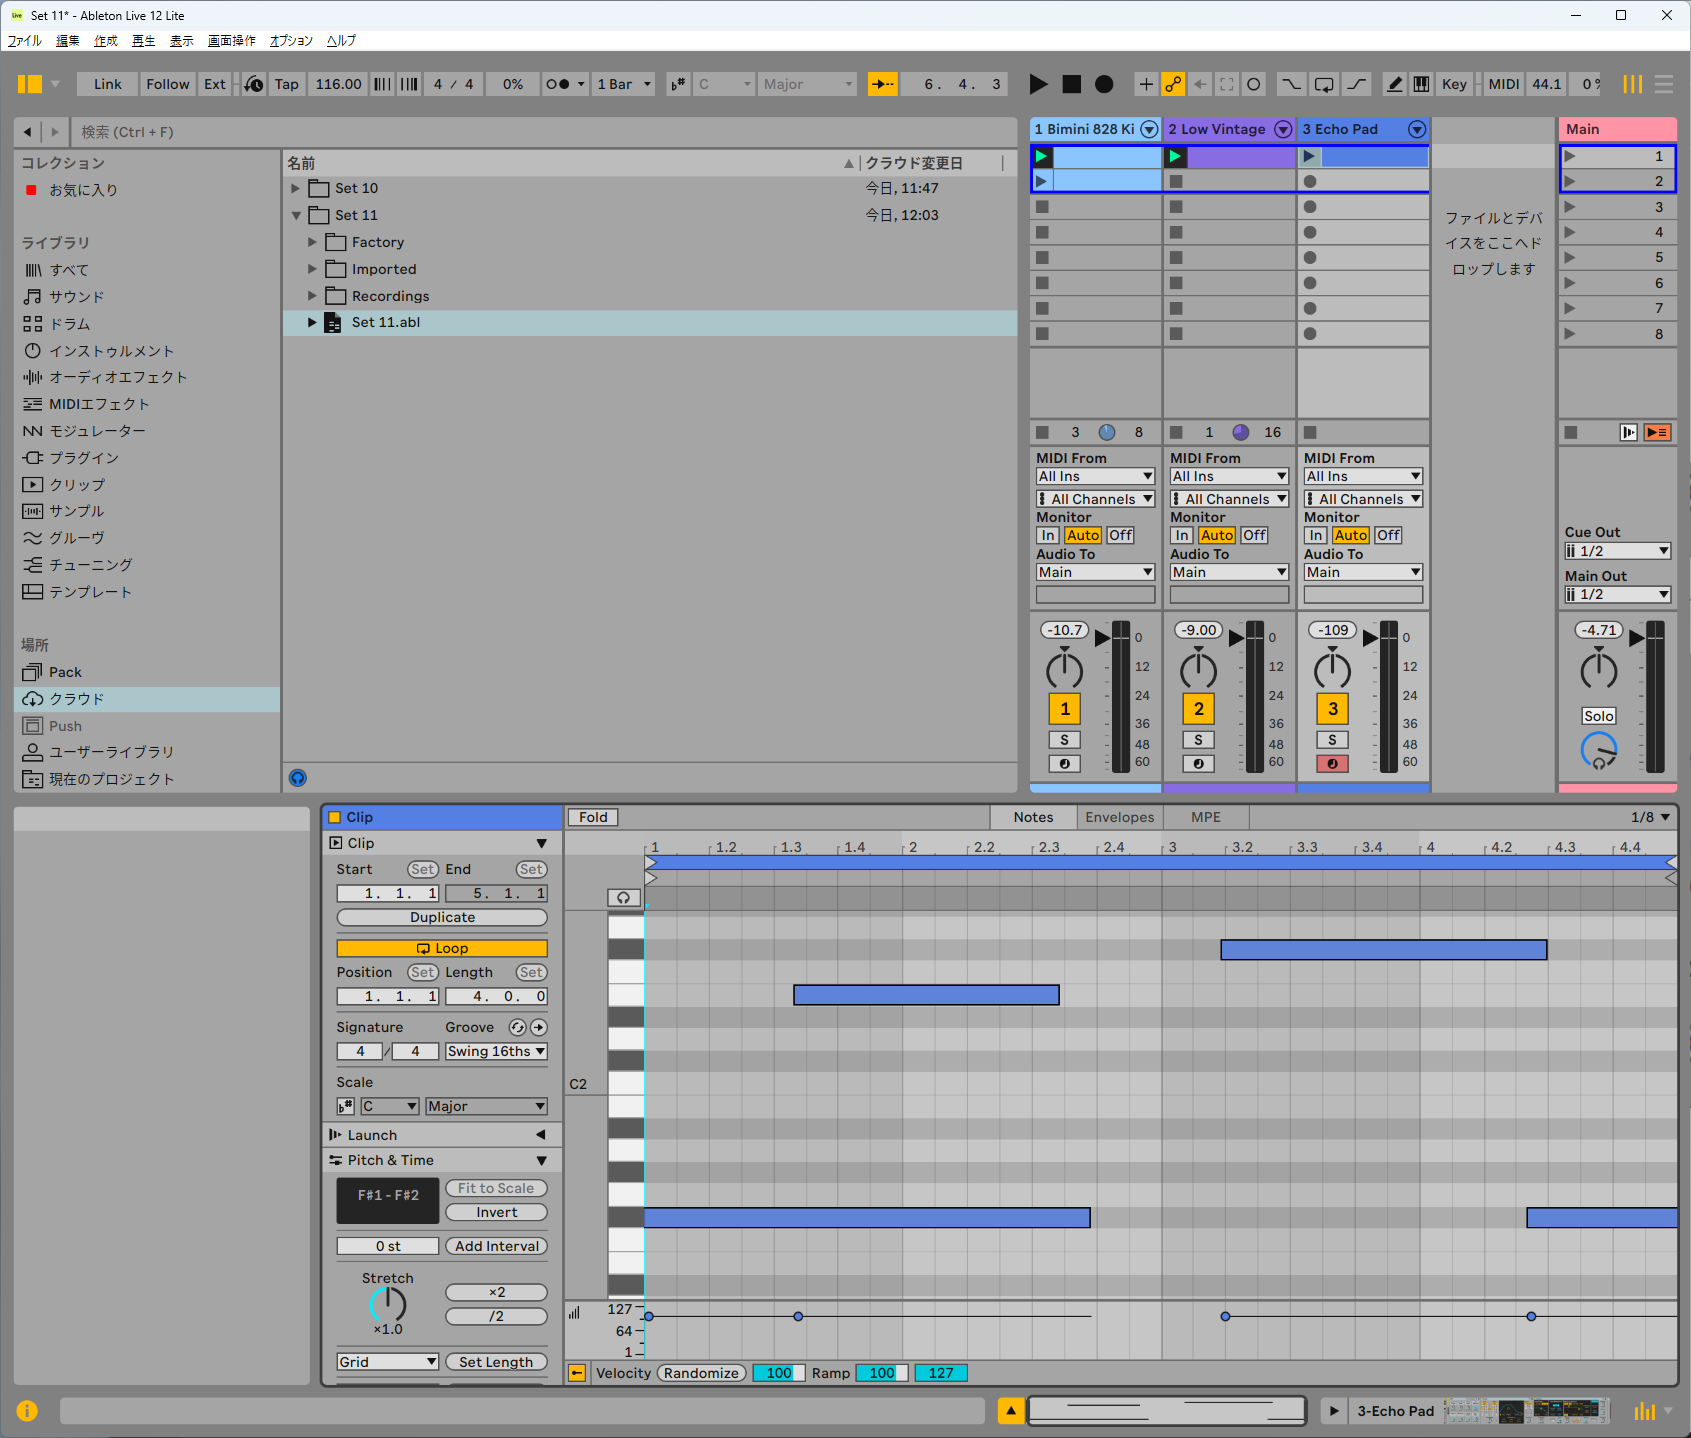This screenshot has width=1691, height=1438.
Task: Toggle the Follow playback arrow icon
Action: tap(883, 84)
